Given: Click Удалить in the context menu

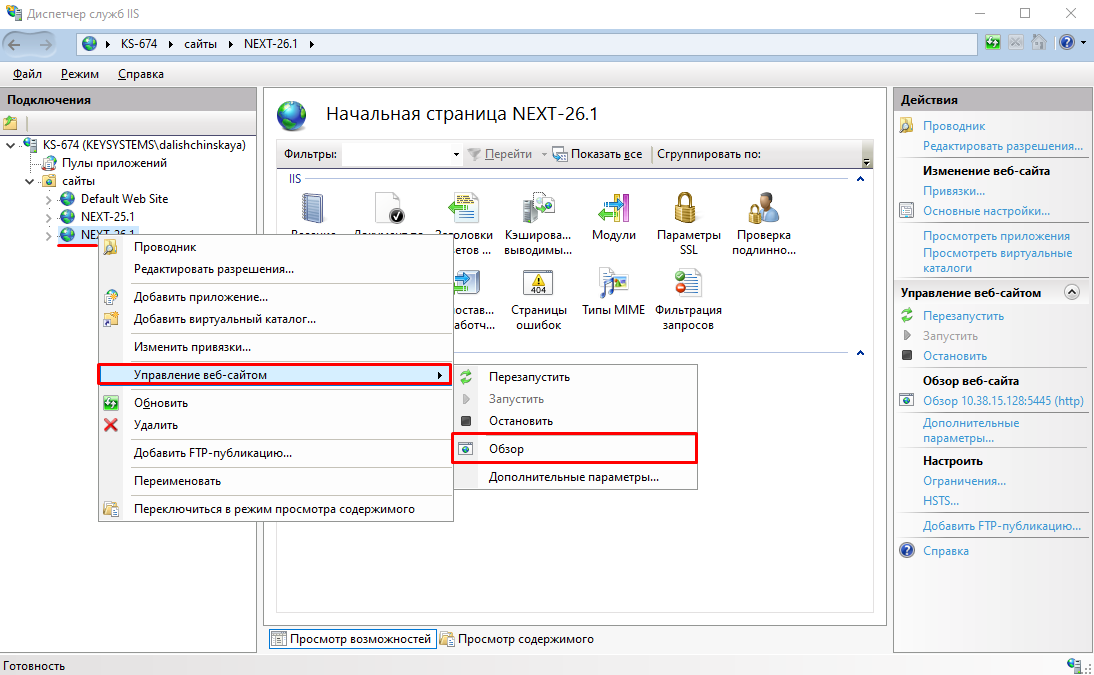Looking at the screenshot, I should click(x=156, y=425).
